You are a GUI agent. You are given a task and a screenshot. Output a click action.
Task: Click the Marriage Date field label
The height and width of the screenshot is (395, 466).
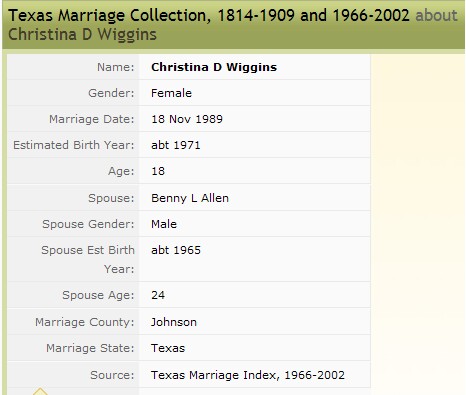click(92, 119)
